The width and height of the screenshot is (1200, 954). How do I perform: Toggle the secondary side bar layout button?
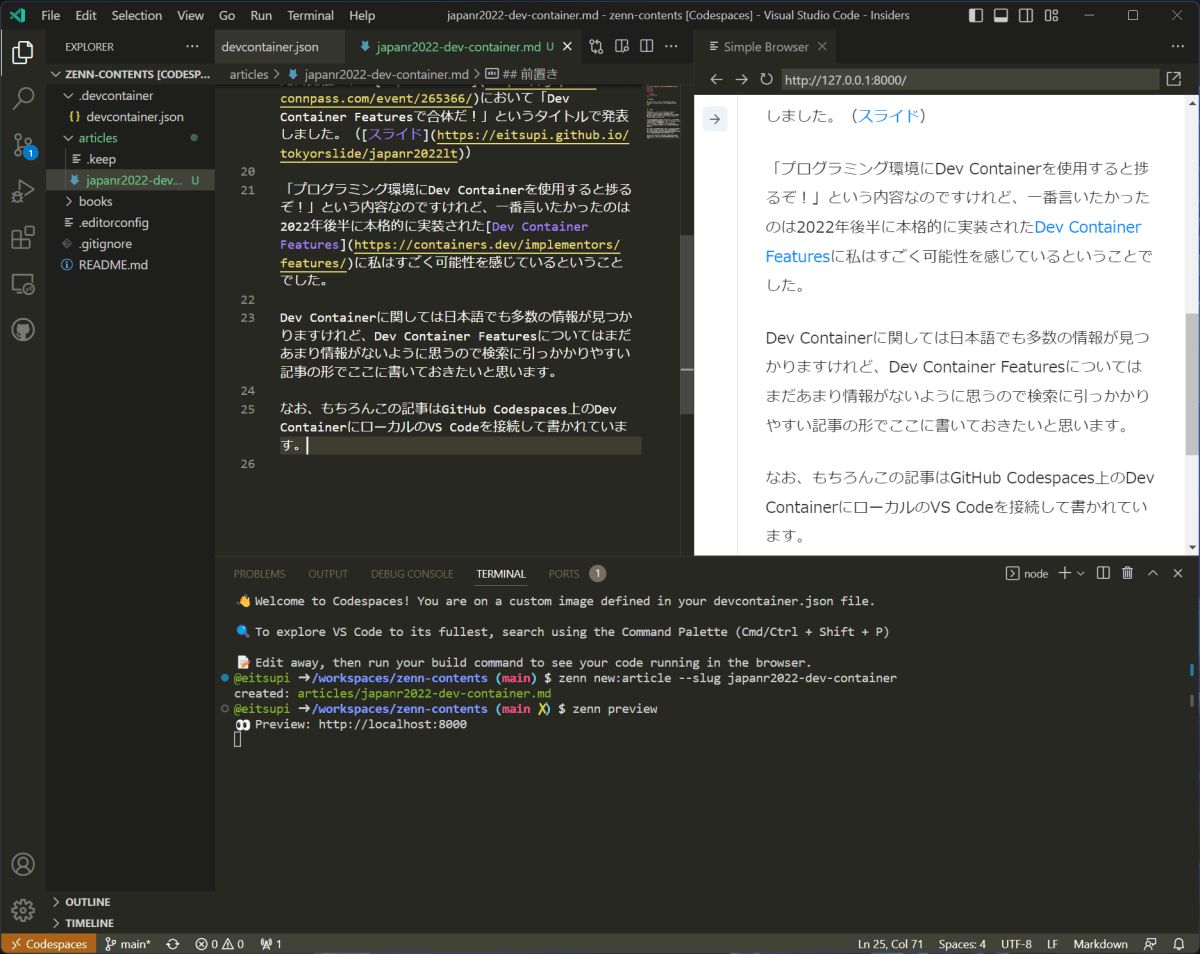[1026, 15]
